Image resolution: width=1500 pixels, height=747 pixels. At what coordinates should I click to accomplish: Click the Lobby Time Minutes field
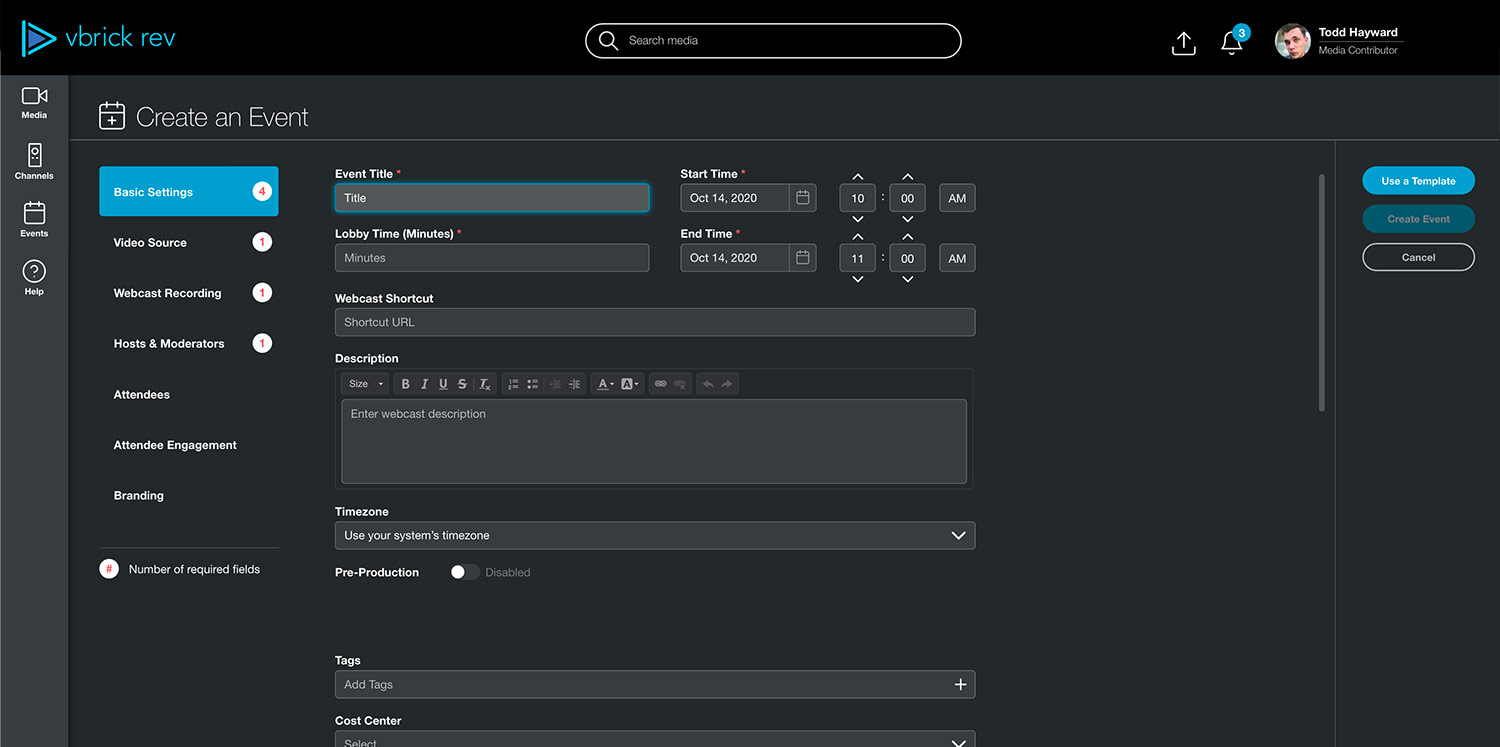[492, 258]
